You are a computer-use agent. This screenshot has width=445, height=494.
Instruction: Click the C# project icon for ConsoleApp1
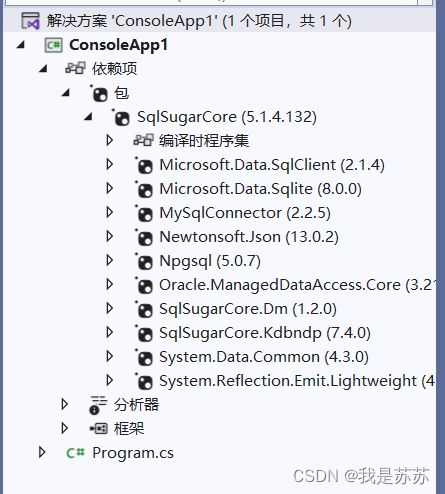pos(53,45)
